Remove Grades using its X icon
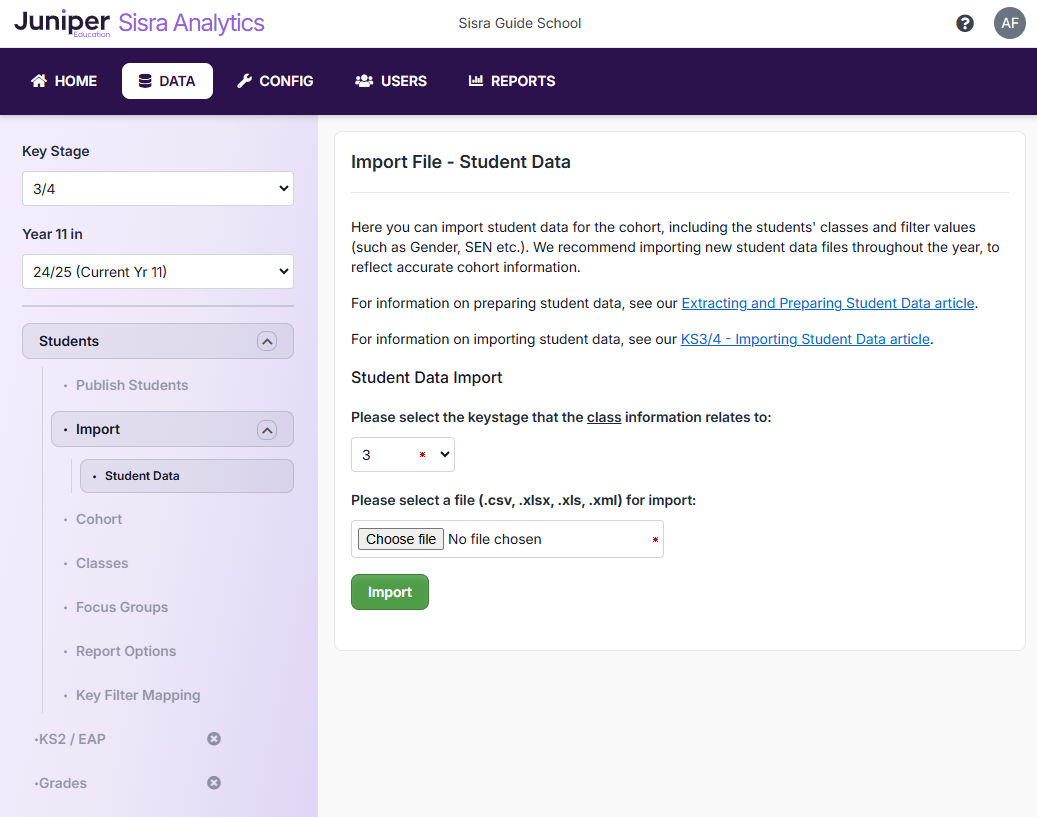Screen dimensions: 1037x817 click(214, 783)
